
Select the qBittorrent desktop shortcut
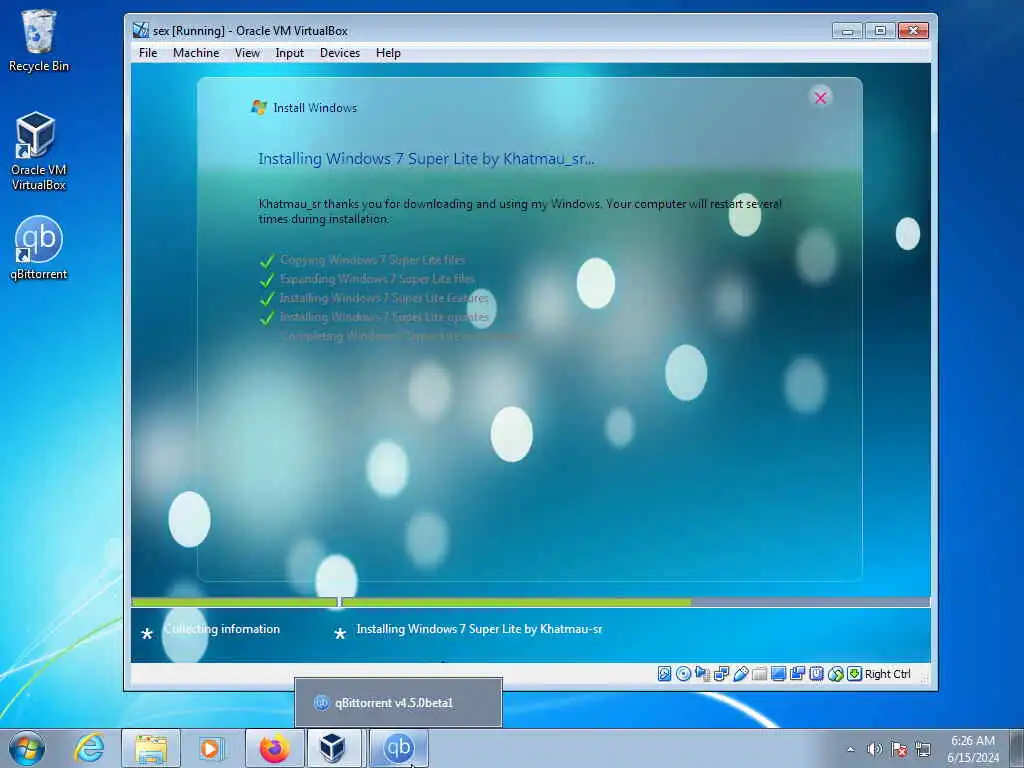pos(39,248)
